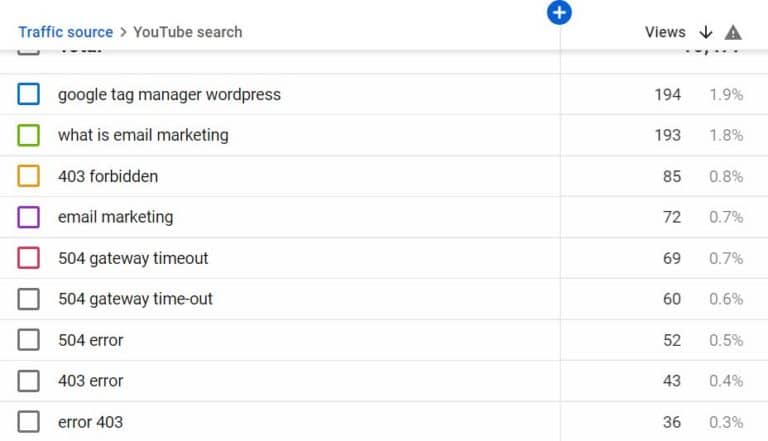Check the orange 403 forbidden box
Image resolution: width=768 pixels, height=441 pixels.
click(28, 176)
